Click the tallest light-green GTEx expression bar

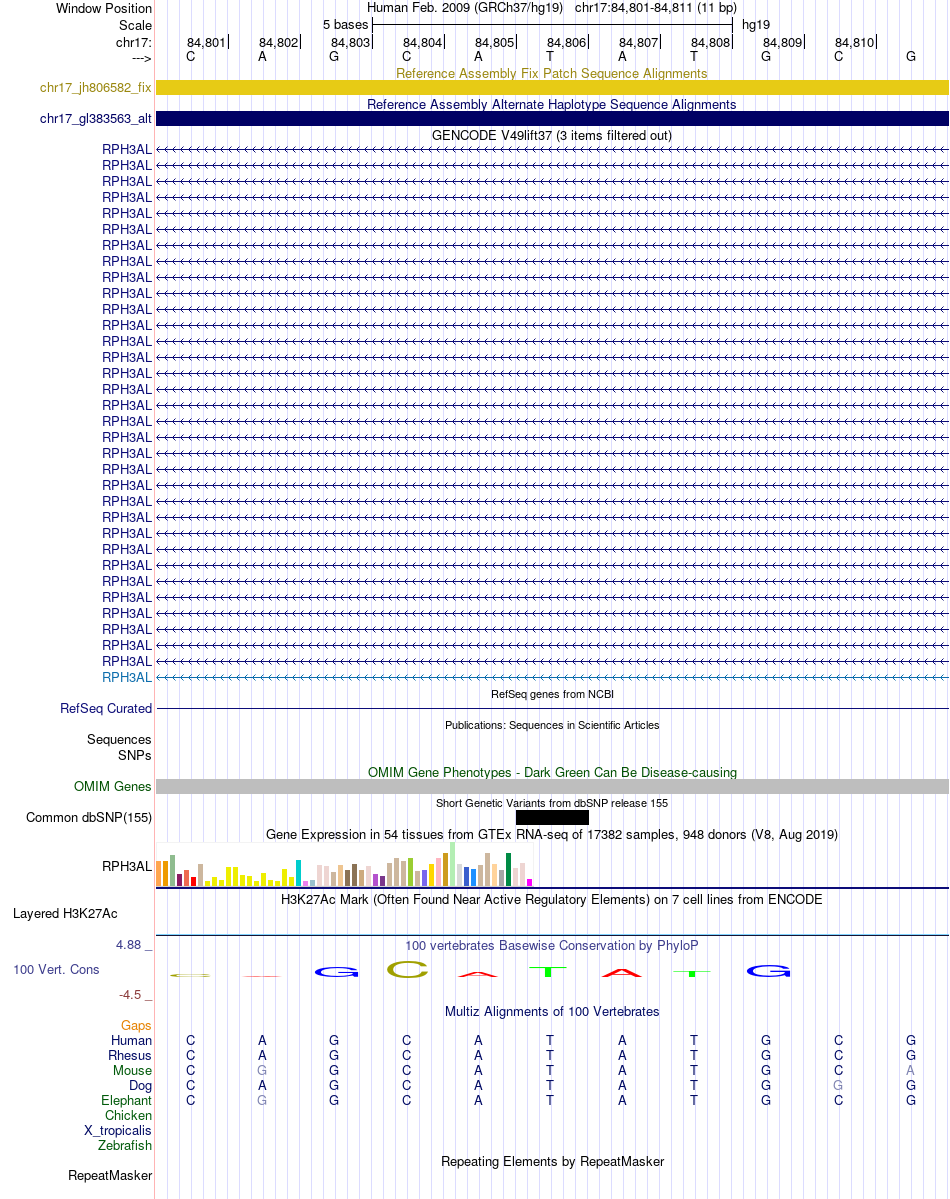pos(453,864)
